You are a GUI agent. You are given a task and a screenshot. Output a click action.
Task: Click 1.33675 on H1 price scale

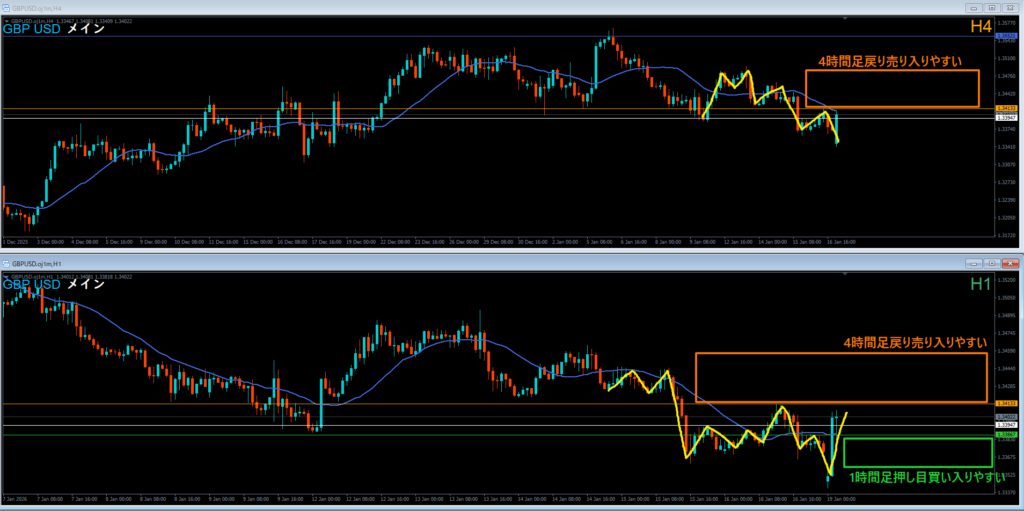click(1006, 457)
